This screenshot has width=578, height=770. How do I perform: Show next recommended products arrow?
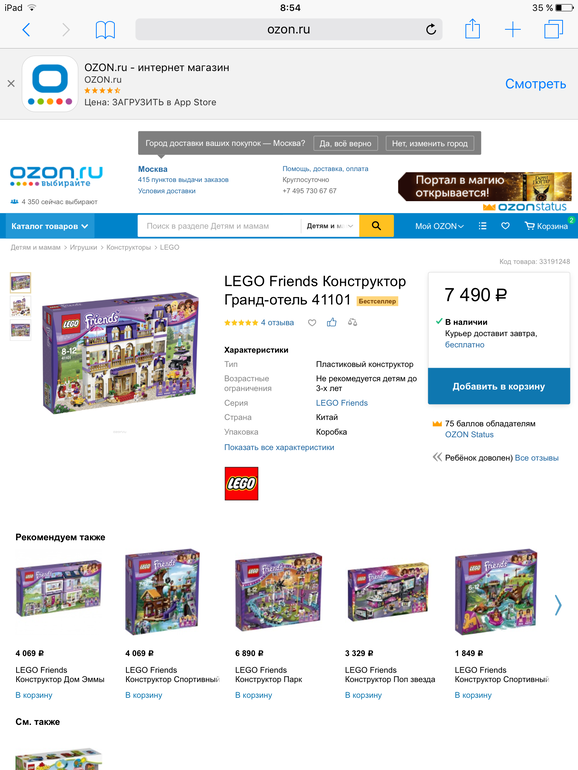(557, 605)
